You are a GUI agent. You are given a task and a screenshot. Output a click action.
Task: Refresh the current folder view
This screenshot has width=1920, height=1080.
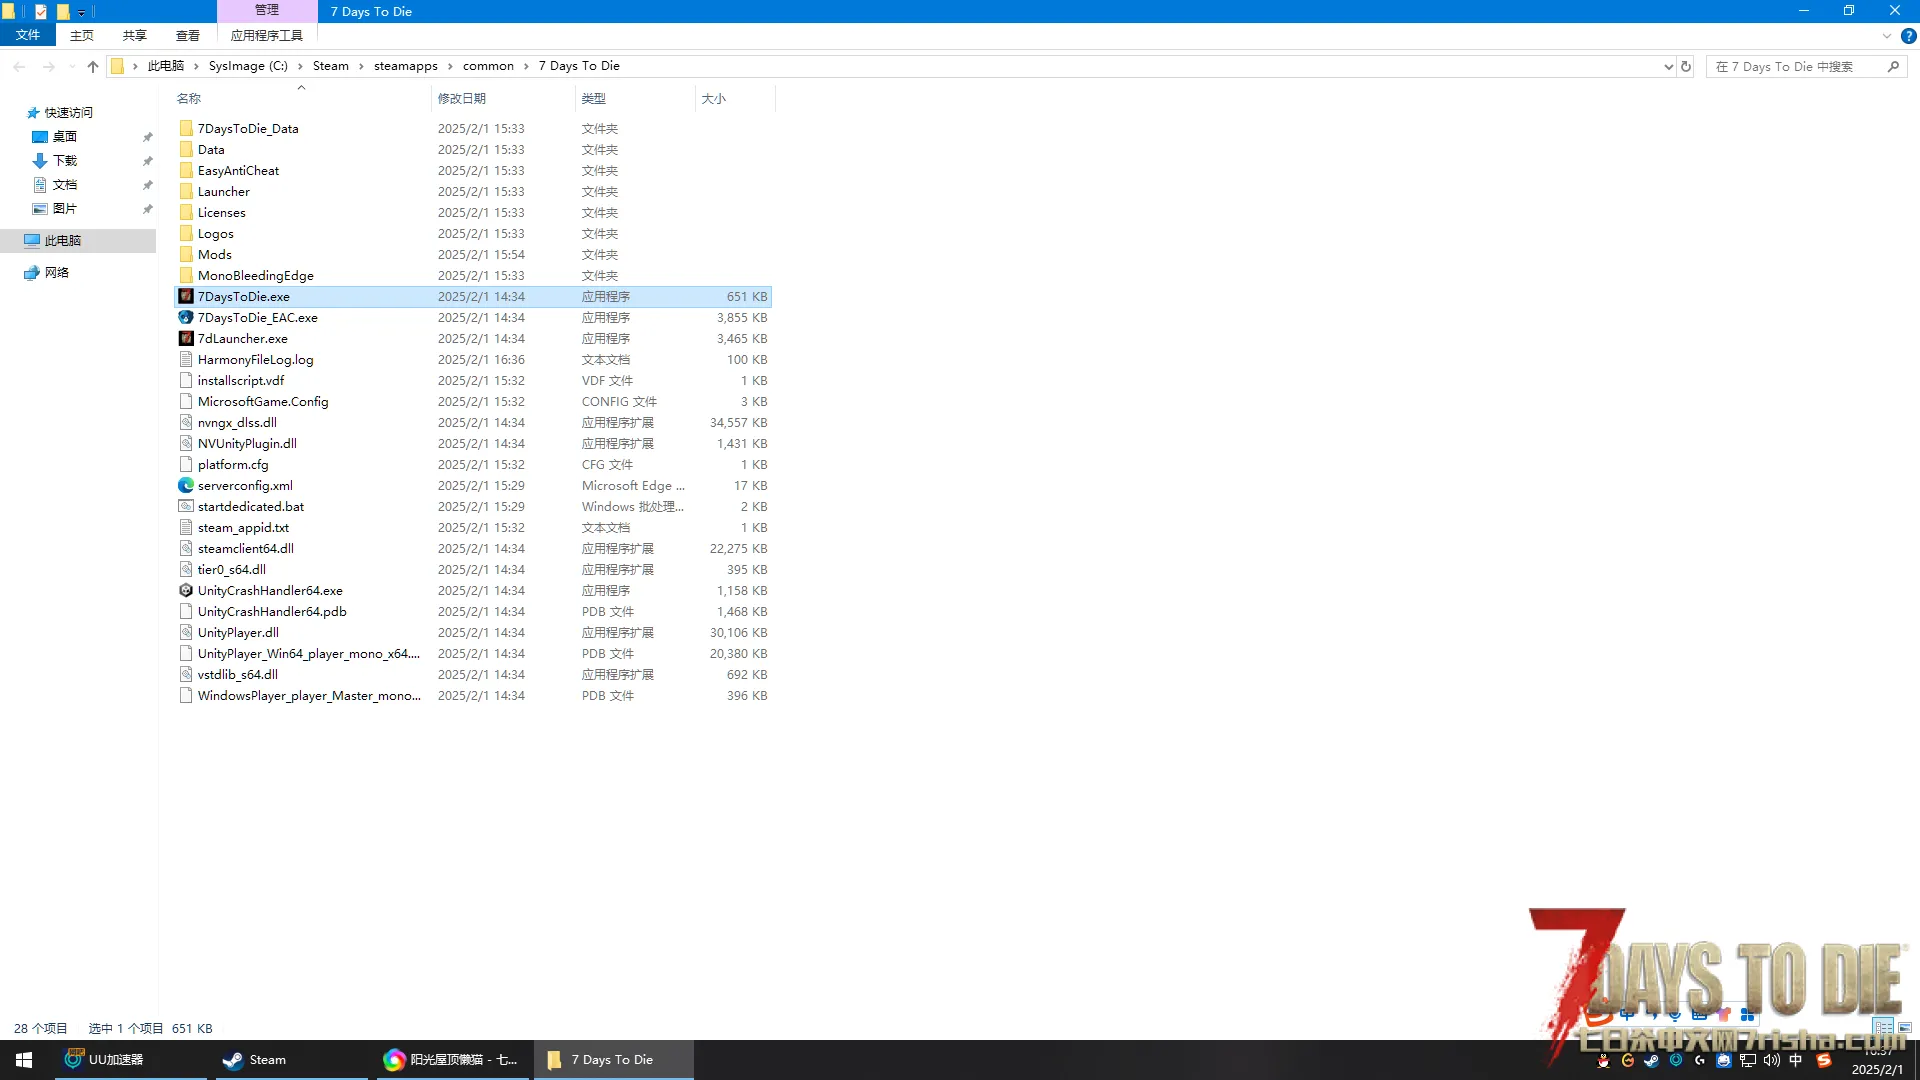tap(1686, 67)
